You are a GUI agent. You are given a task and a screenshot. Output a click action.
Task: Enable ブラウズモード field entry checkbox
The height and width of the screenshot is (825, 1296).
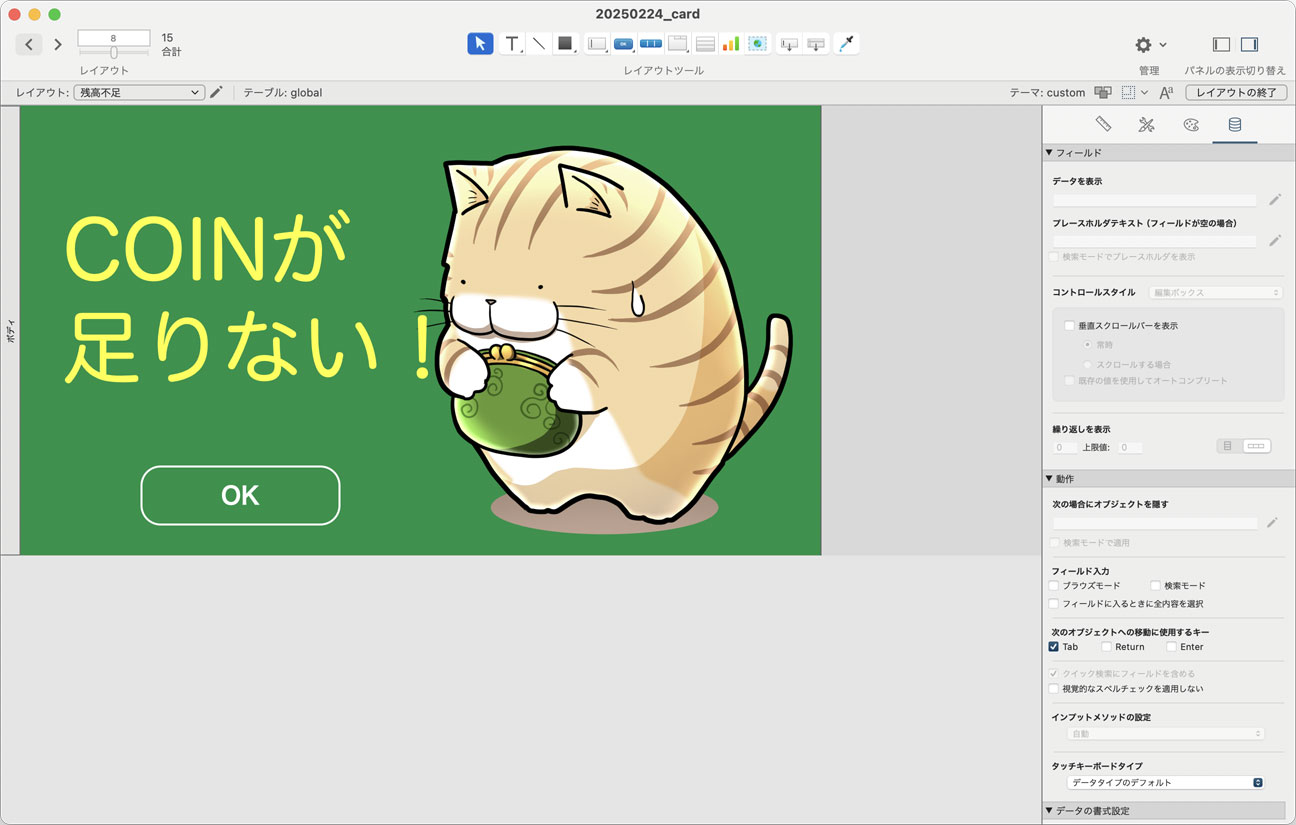[1054, 586]
